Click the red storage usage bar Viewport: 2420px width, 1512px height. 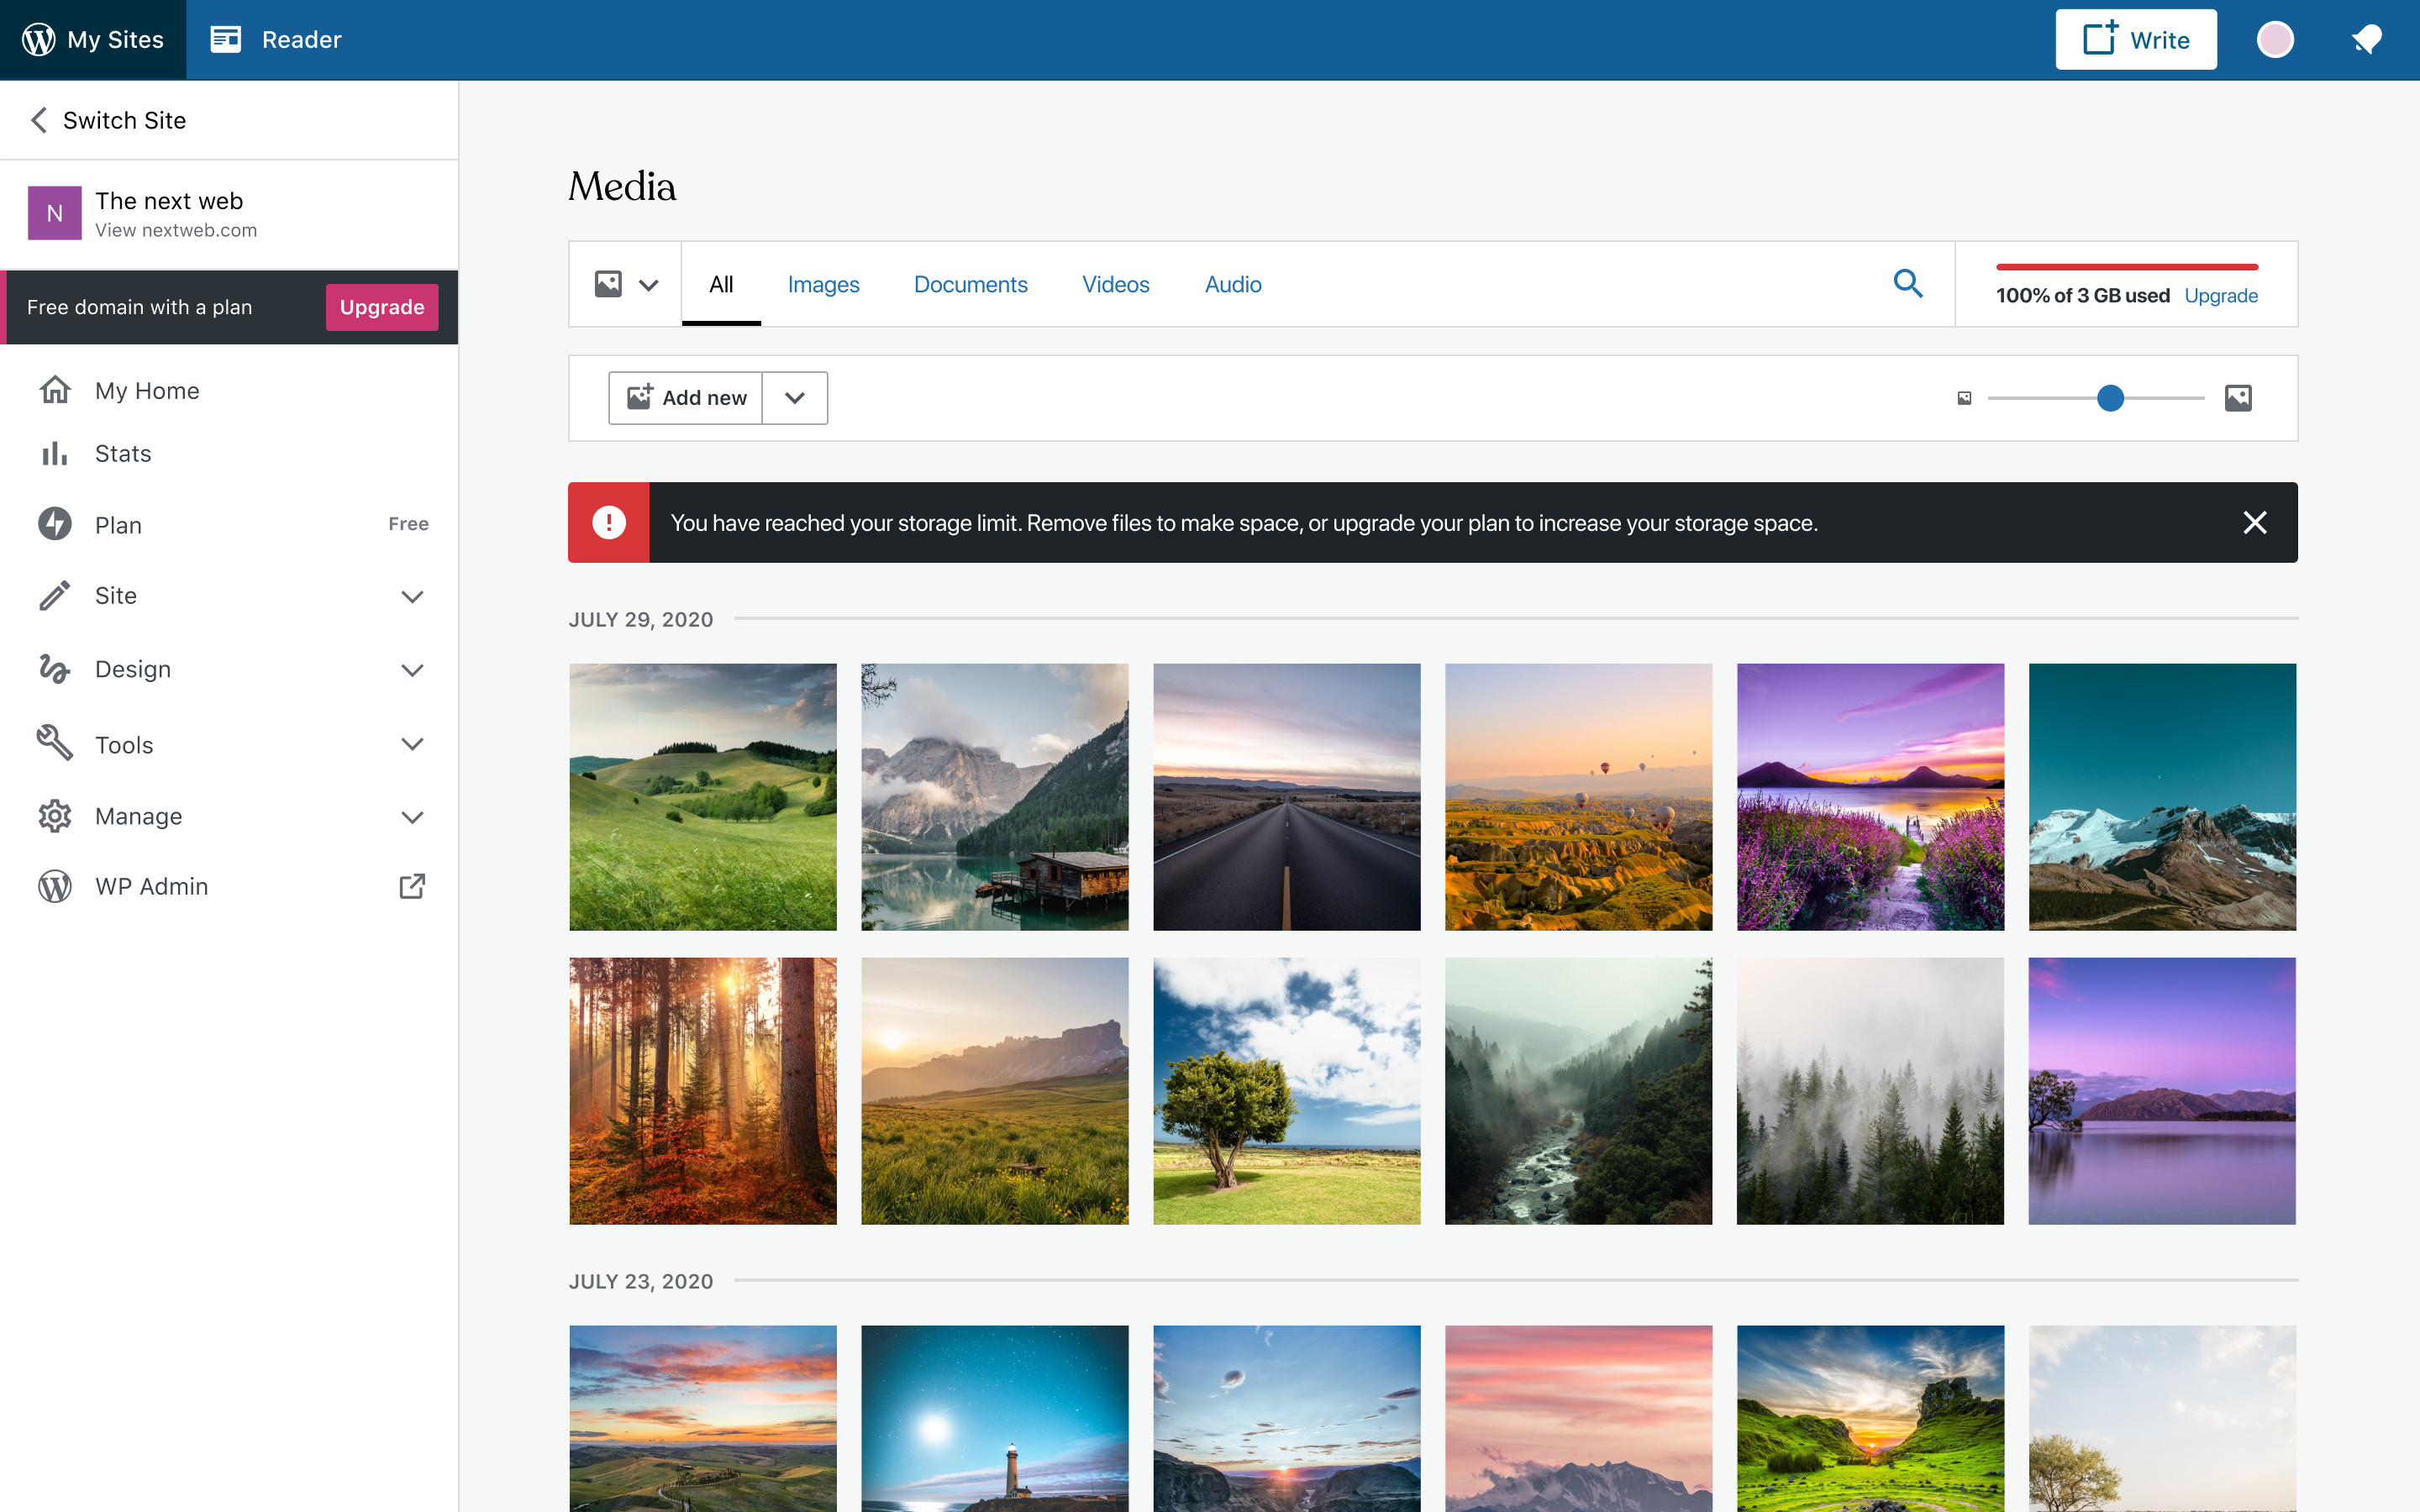(2127, 267)
